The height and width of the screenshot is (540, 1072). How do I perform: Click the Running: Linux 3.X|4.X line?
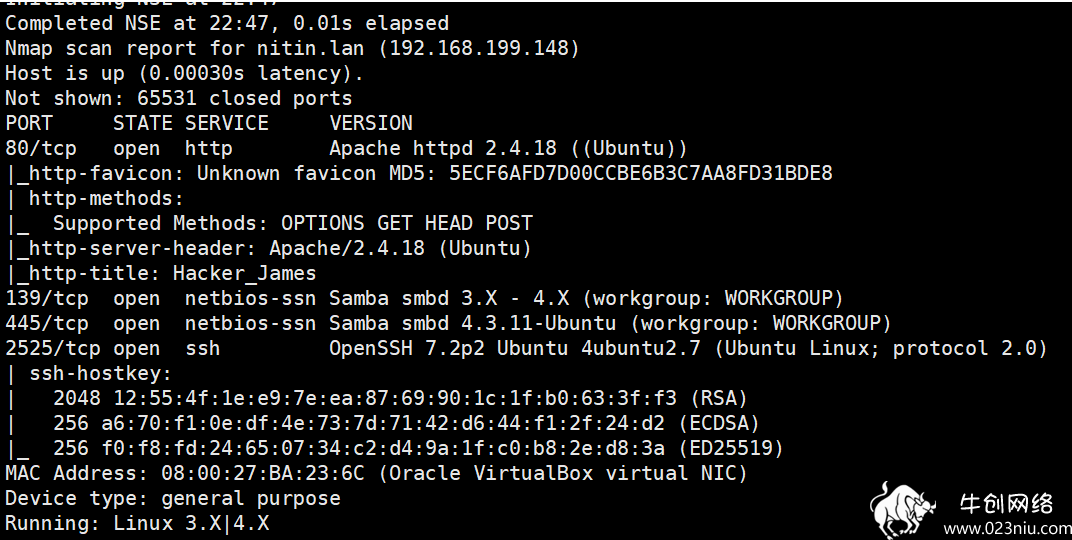click(x=137, y=524)
